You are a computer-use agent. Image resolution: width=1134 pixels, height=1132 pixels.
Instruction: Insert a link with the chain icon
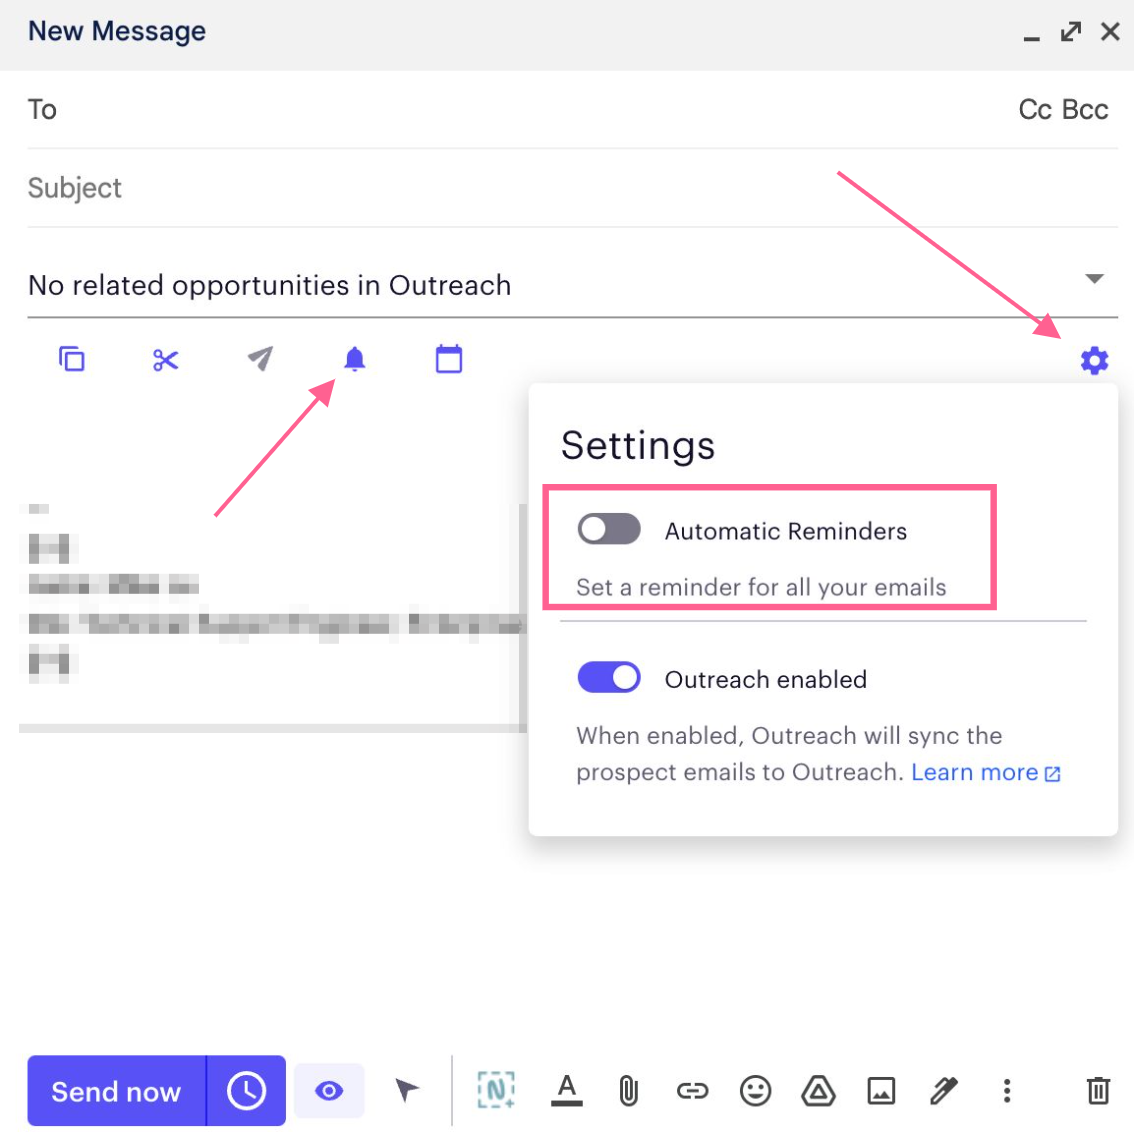coord(692,1091)
